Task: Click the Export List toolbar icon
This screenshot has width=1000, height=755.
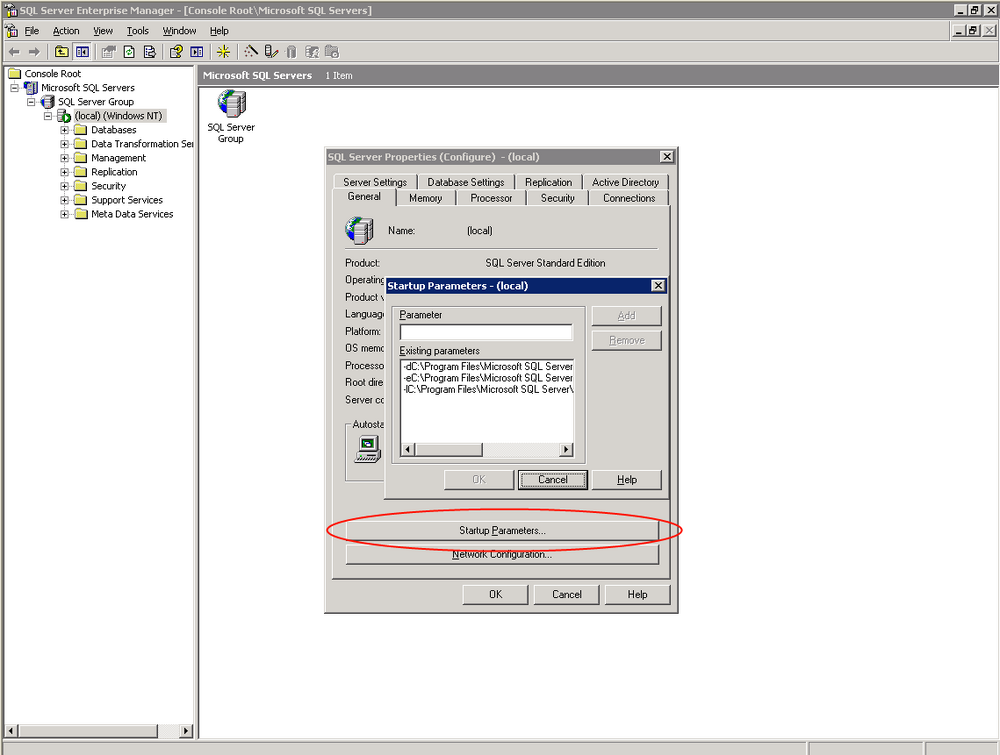Action: (150, 52)
